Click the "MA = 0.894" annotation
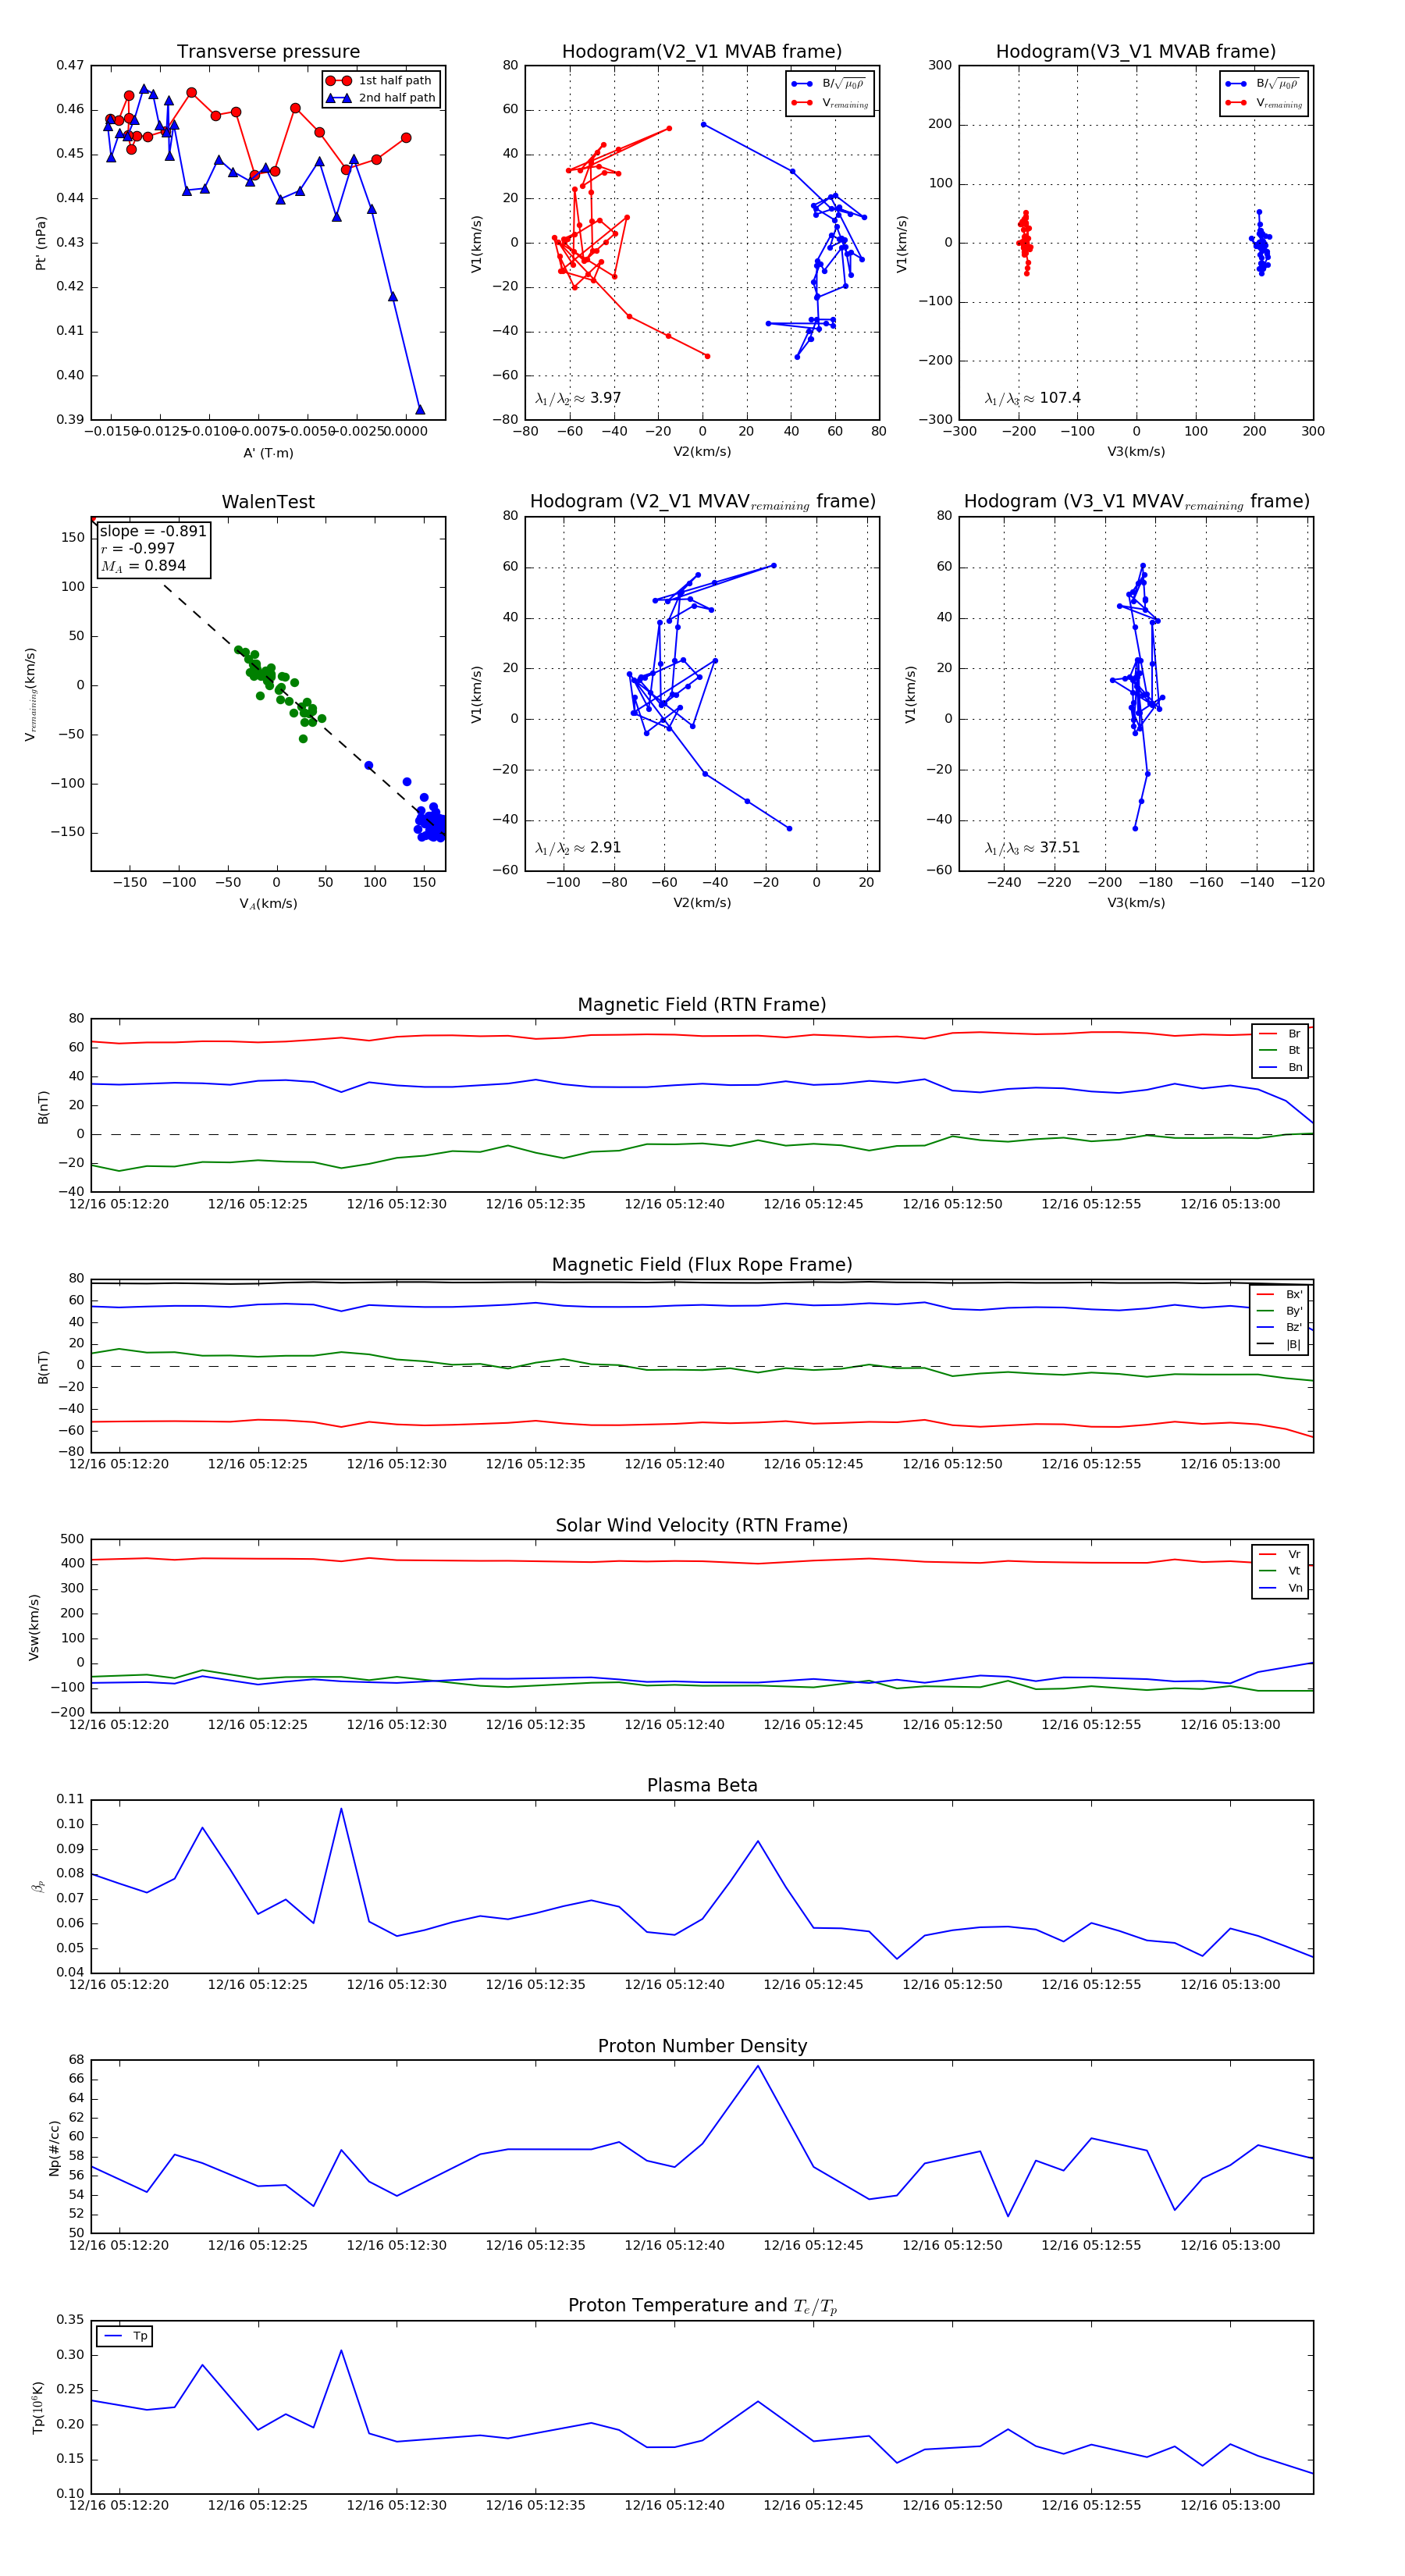This screenshot has width=1405, height=2576. pyautogui.click(x=143, y=566)
